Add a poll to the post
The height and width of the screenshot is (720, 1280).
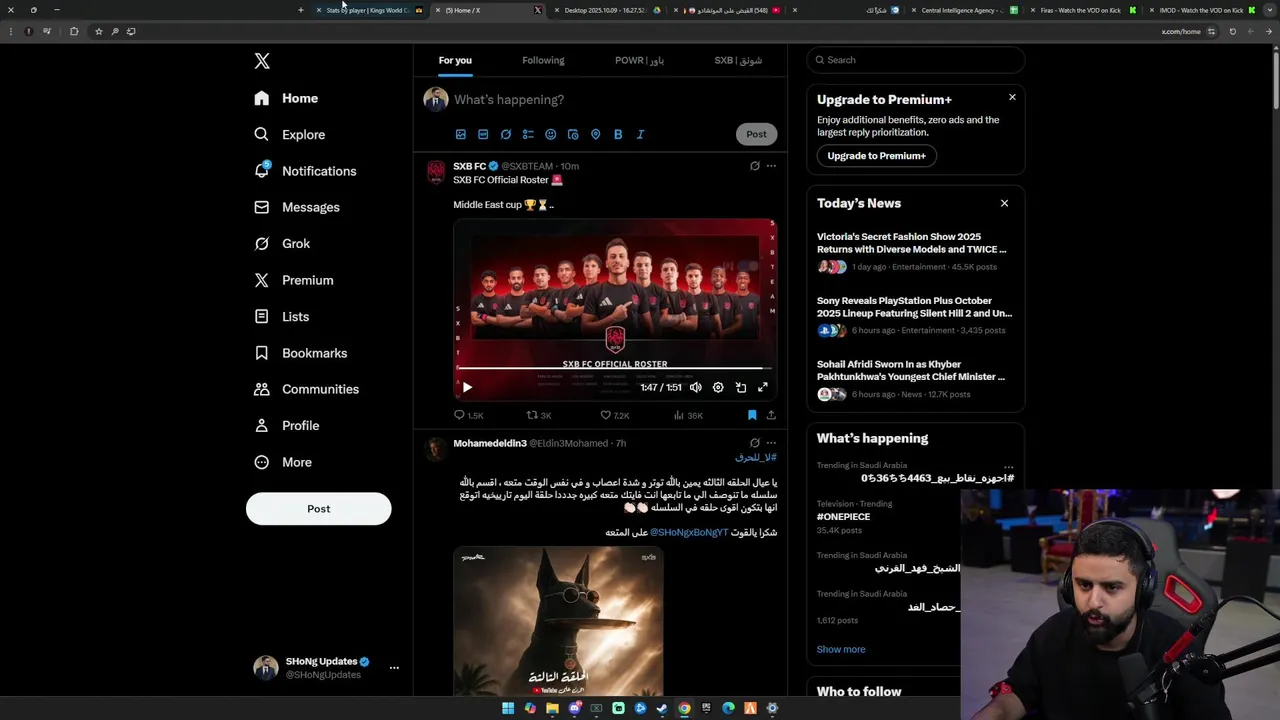(528, 134)
